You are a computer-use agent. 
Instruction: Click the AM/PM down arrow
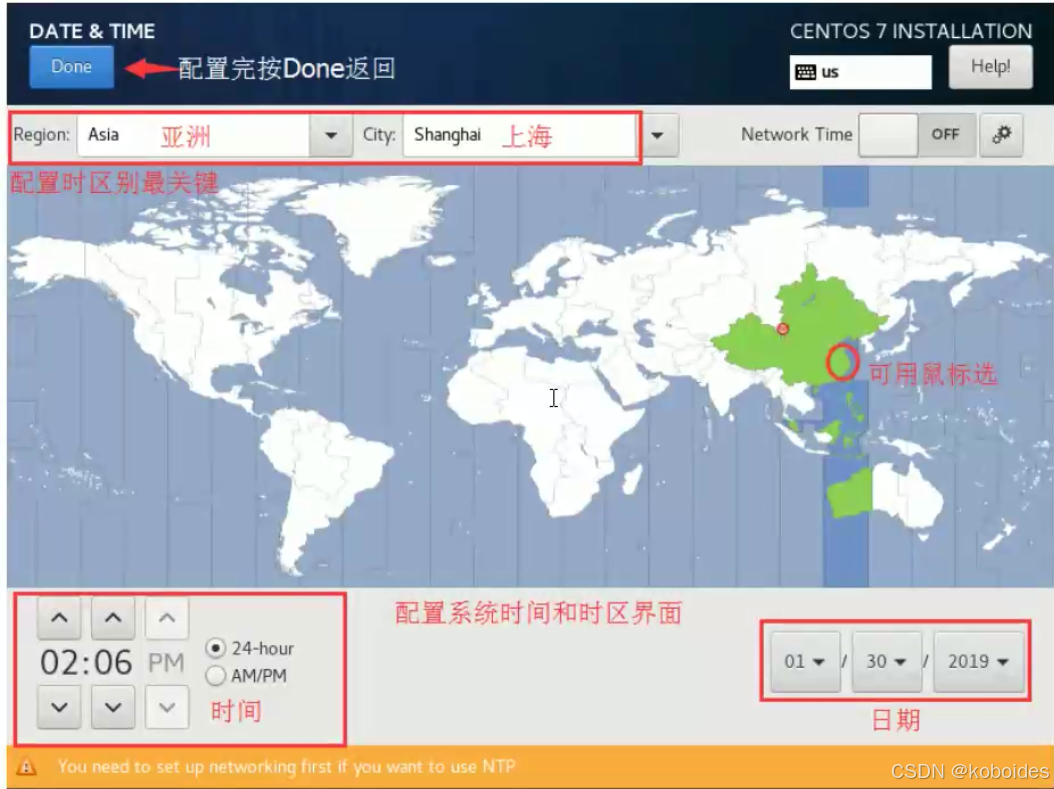(x=167, y=707)
